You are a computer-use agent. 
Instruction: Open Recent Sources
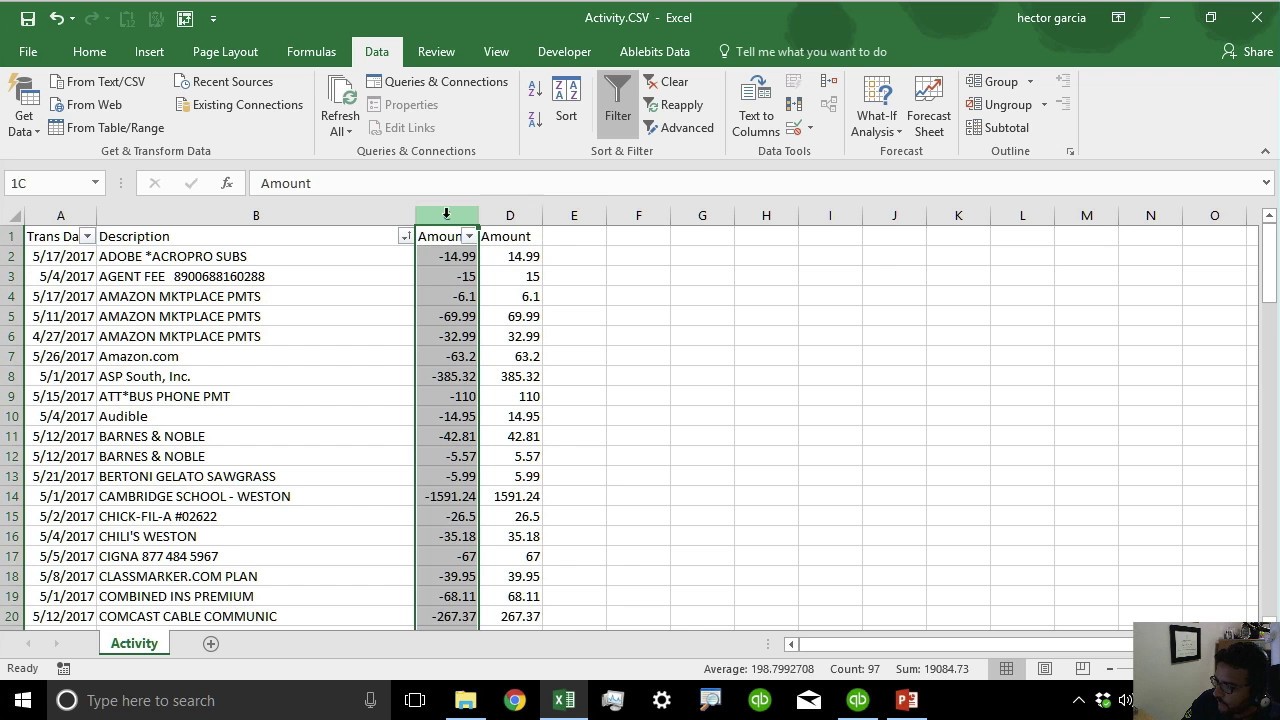click(x=223, y=82)
